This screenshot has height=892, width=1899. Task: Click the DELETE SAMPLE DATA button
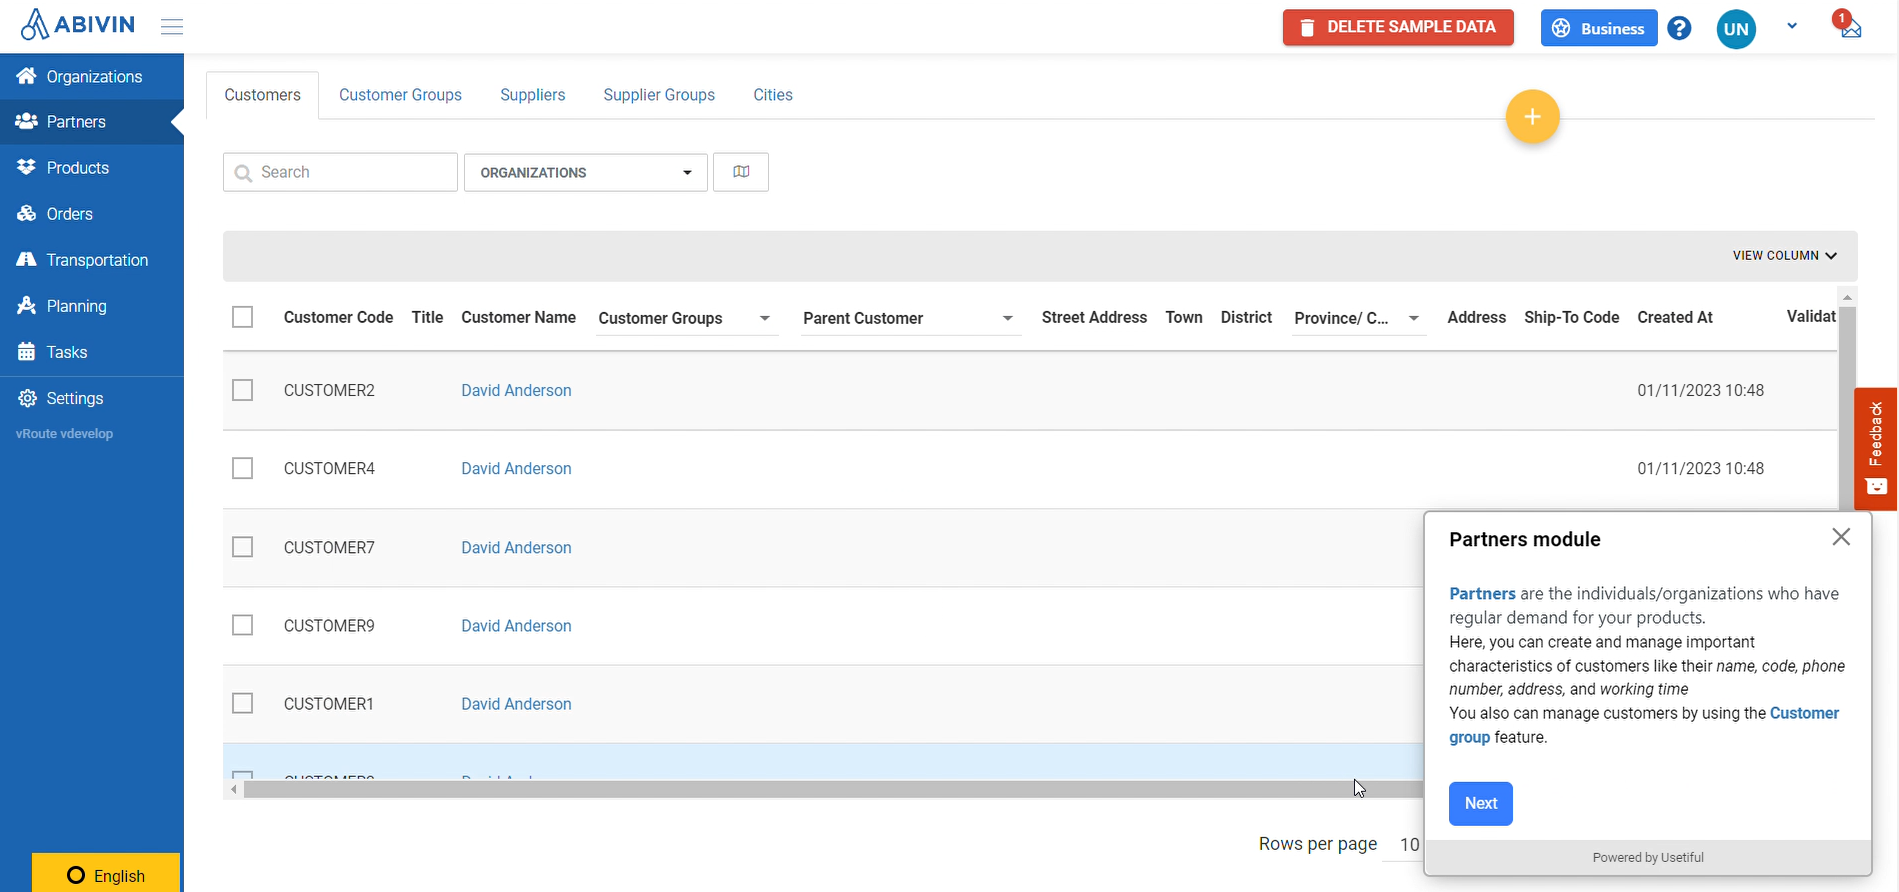point(1398,28)
